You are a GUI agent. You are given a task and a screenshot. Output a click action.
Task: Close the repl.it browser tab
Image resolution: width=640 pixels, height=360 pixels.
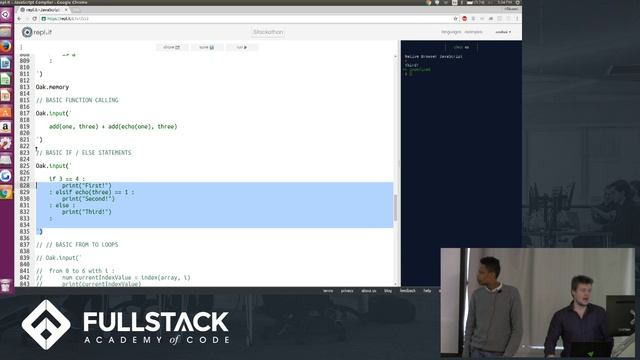[x=66, y=10]
